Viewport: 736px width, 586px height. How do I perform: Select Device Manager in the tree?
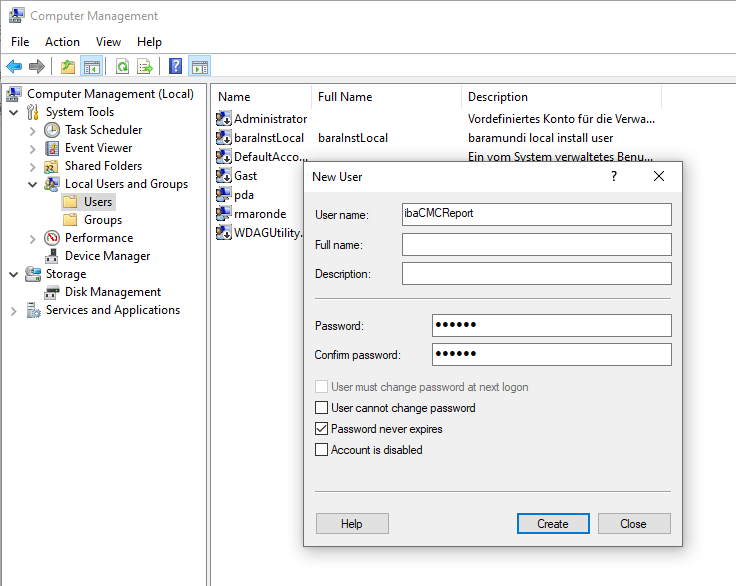click(x=107, y=256)
